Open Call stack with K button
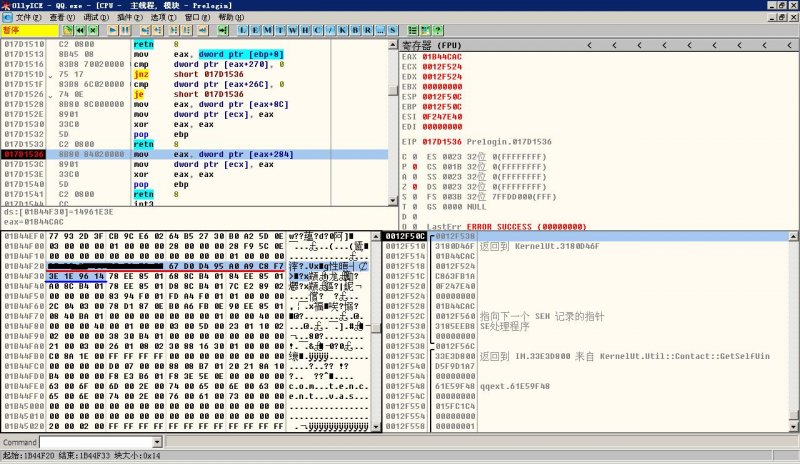Viewport: 800px width, 464px height. [x=342, y=30]
